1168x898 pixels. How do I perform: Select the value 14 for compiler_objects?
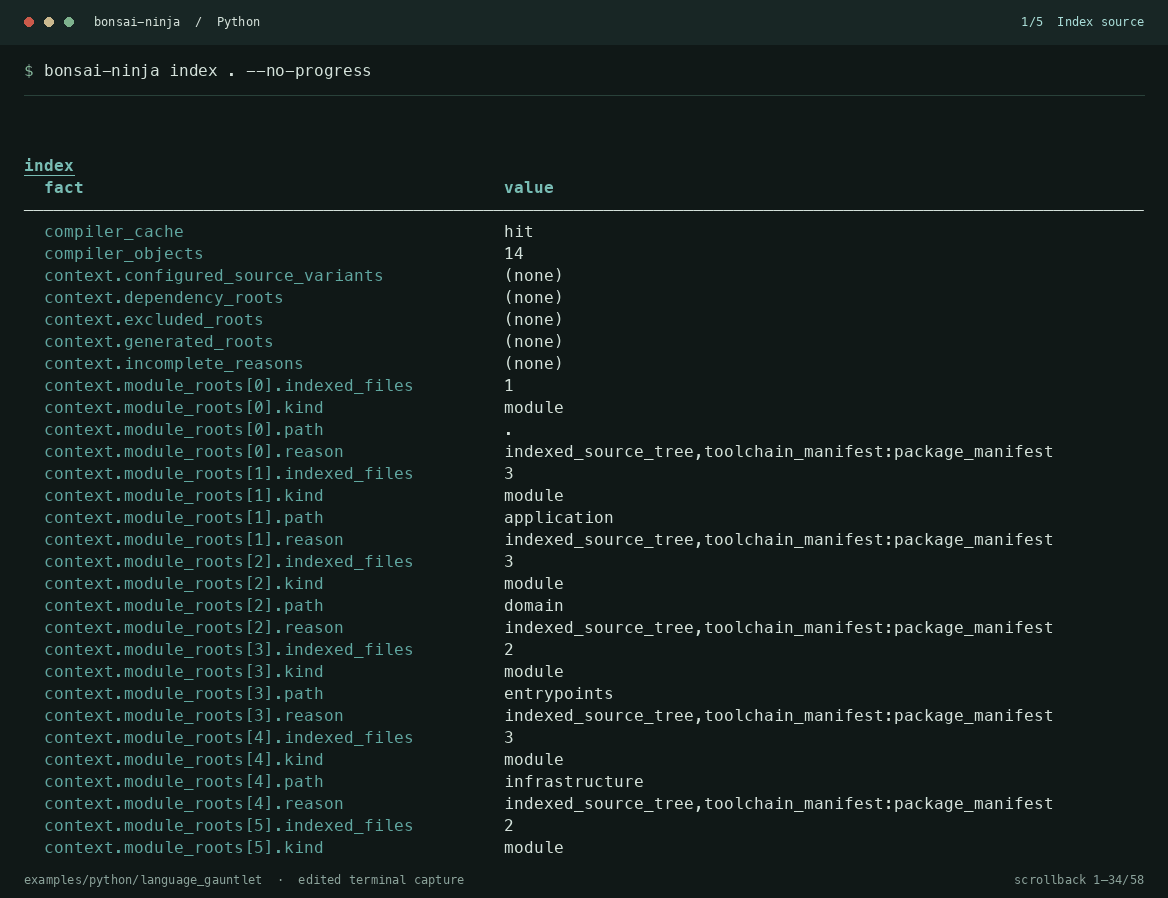pos(514,254)
